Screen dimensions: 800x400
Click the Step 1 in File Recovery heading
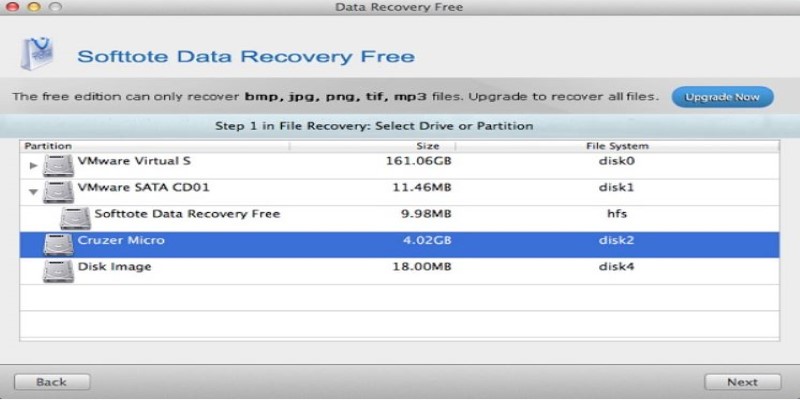[374, 126]
